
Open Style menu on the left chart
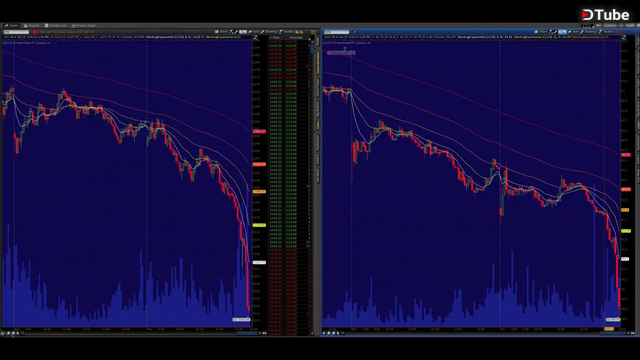[254, 31]
